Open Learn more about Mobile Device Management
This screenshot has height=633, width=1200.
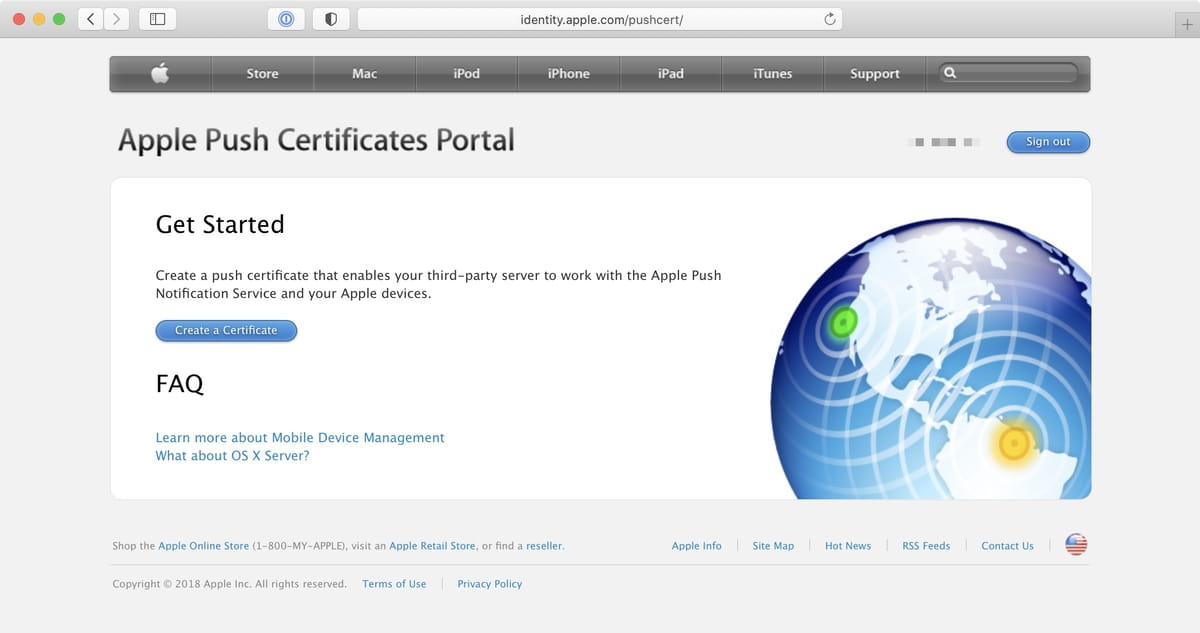(300, 438)
